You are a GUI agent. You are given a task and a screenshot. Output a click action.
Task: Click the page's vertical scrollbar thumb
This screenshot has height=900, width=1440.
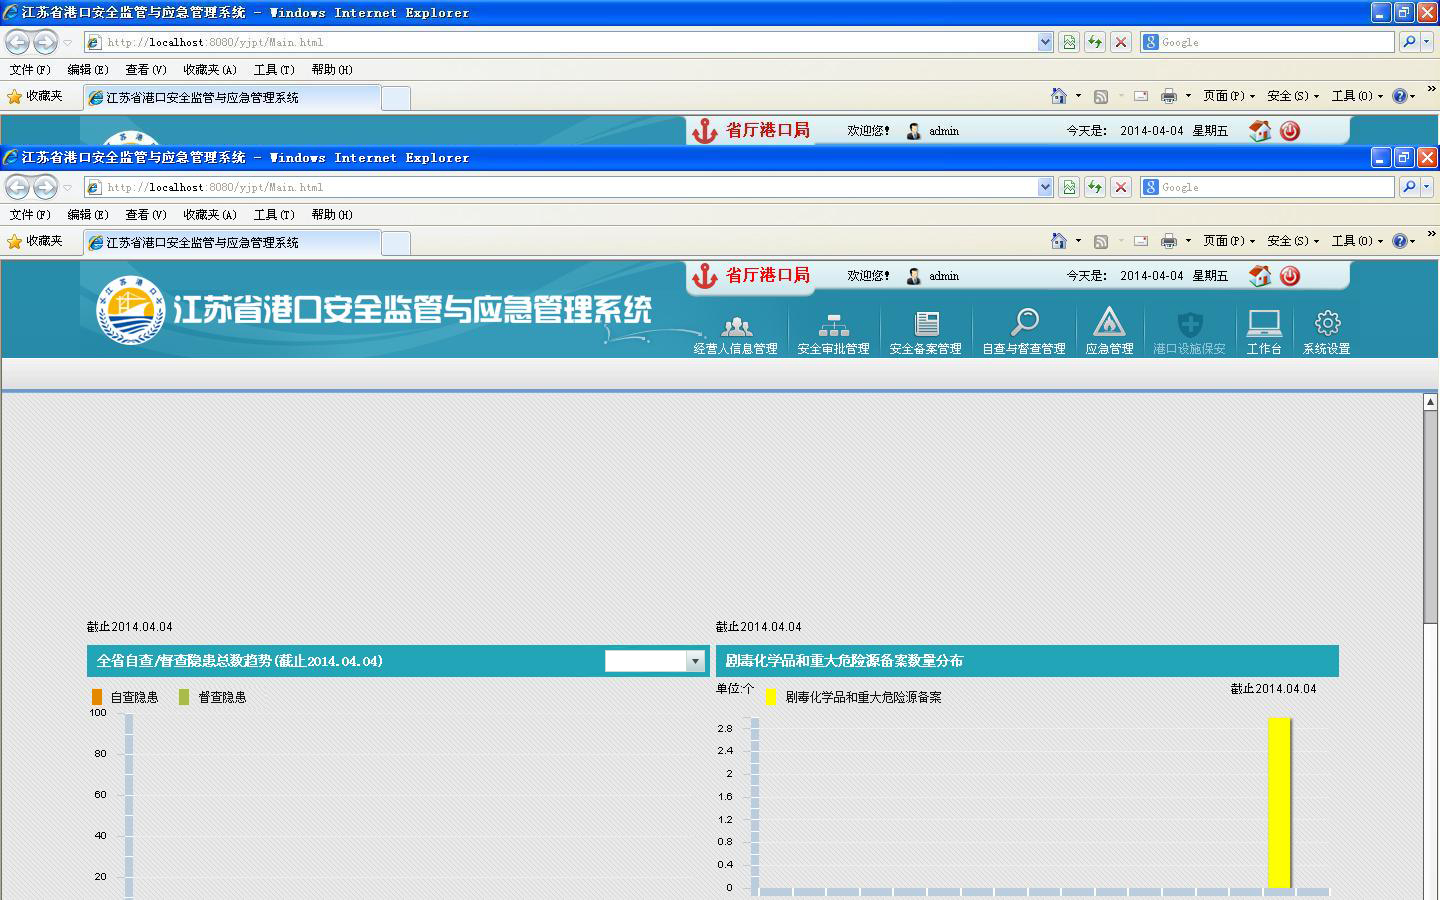1430,515
